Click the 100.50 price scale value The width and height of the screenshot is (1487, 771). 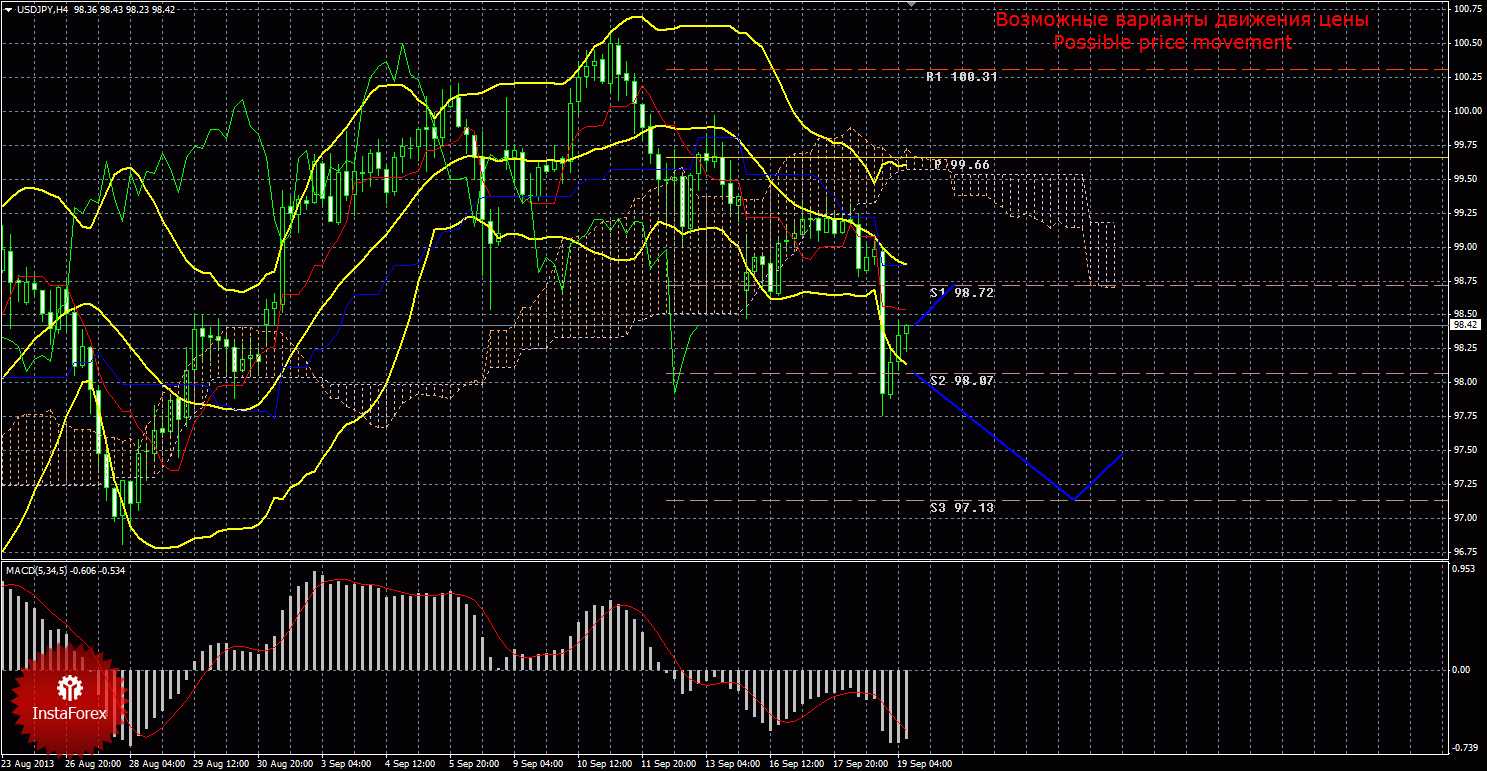(x=1467, y=43)
